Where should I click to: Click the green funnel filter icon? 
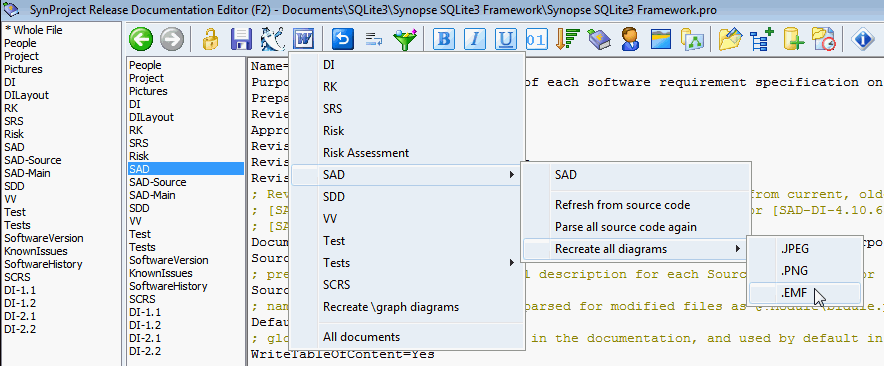[x=404, y=39]
